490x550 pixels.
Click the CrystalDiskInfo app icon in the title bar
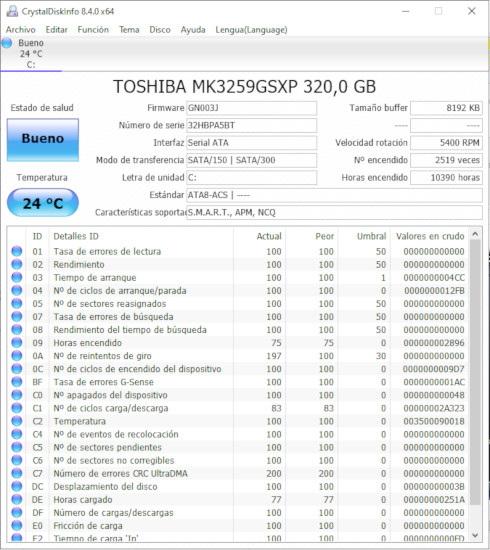(x=12, y=11)
